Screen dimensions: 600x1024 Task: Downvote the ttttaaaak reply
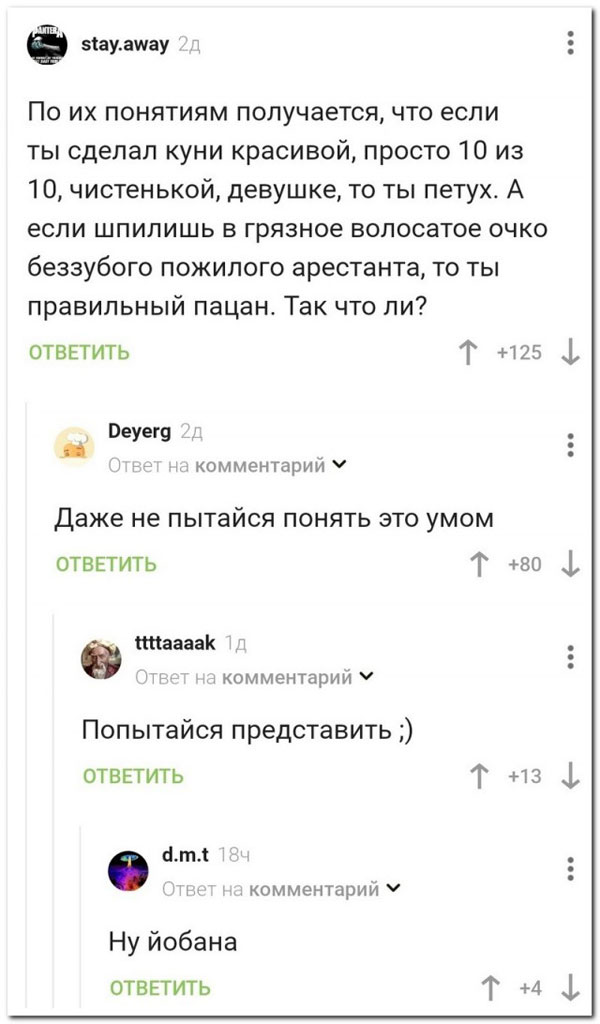pyautogui.click(x=569, y=776)
